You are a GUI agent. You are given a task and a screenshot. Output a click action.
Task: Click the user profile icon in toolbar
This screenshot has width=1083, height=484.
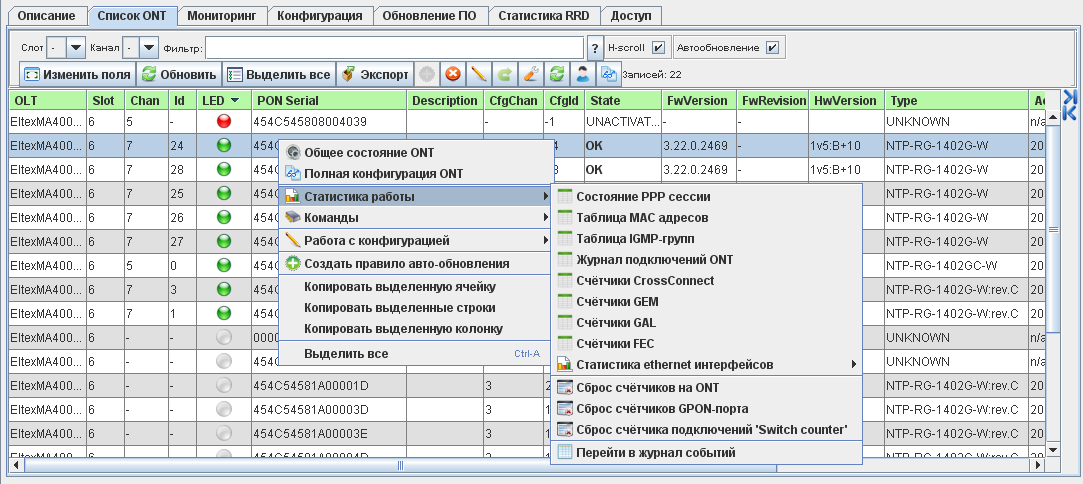[x=583, y=74]
